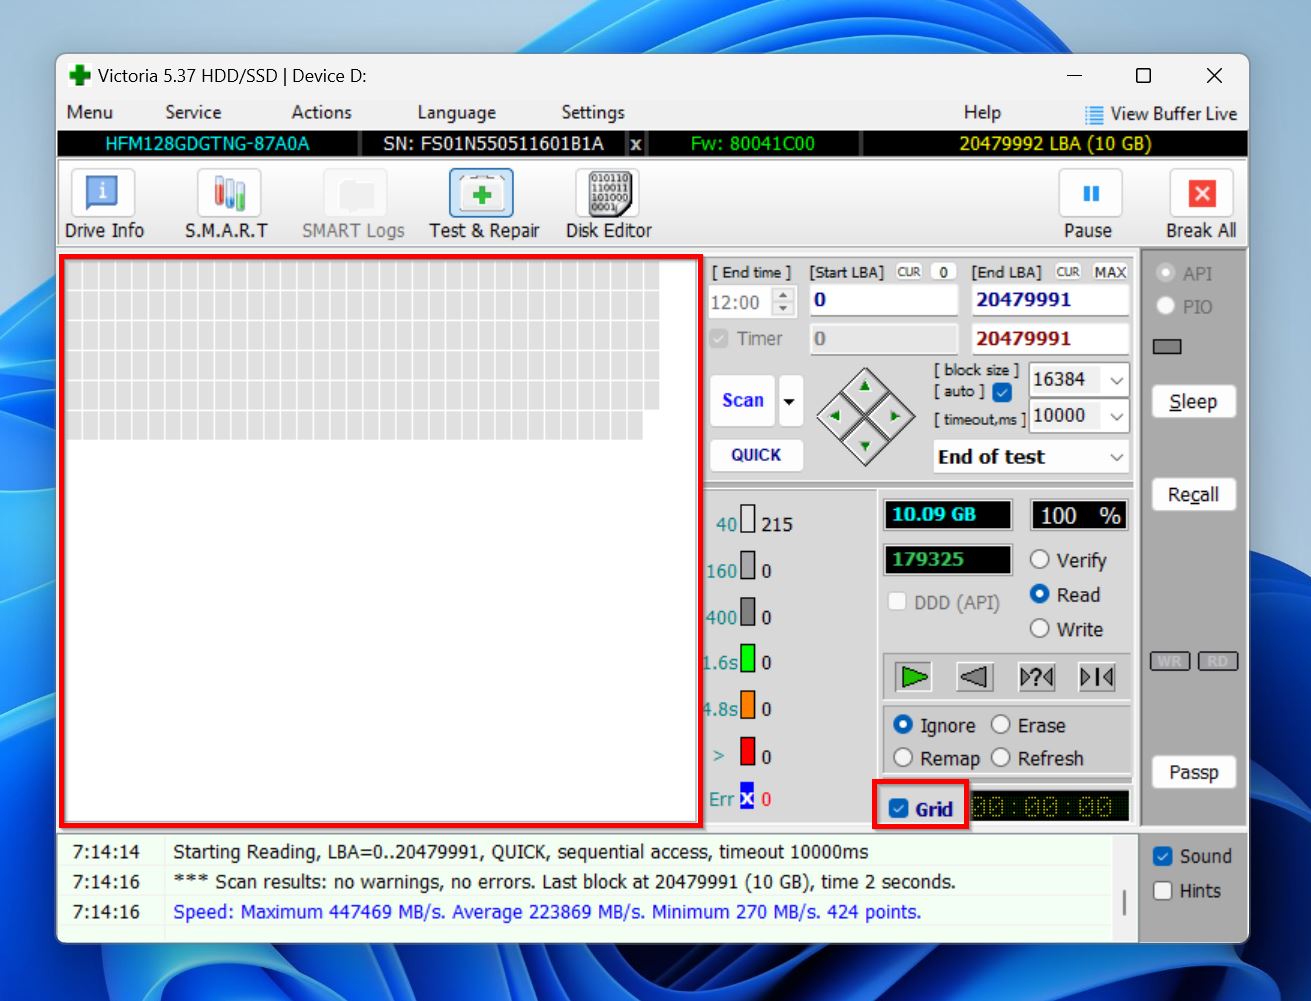Viewport: 1311px width, 1001px height.
Task: Disable the Grid display
Action: click(898, 806)
